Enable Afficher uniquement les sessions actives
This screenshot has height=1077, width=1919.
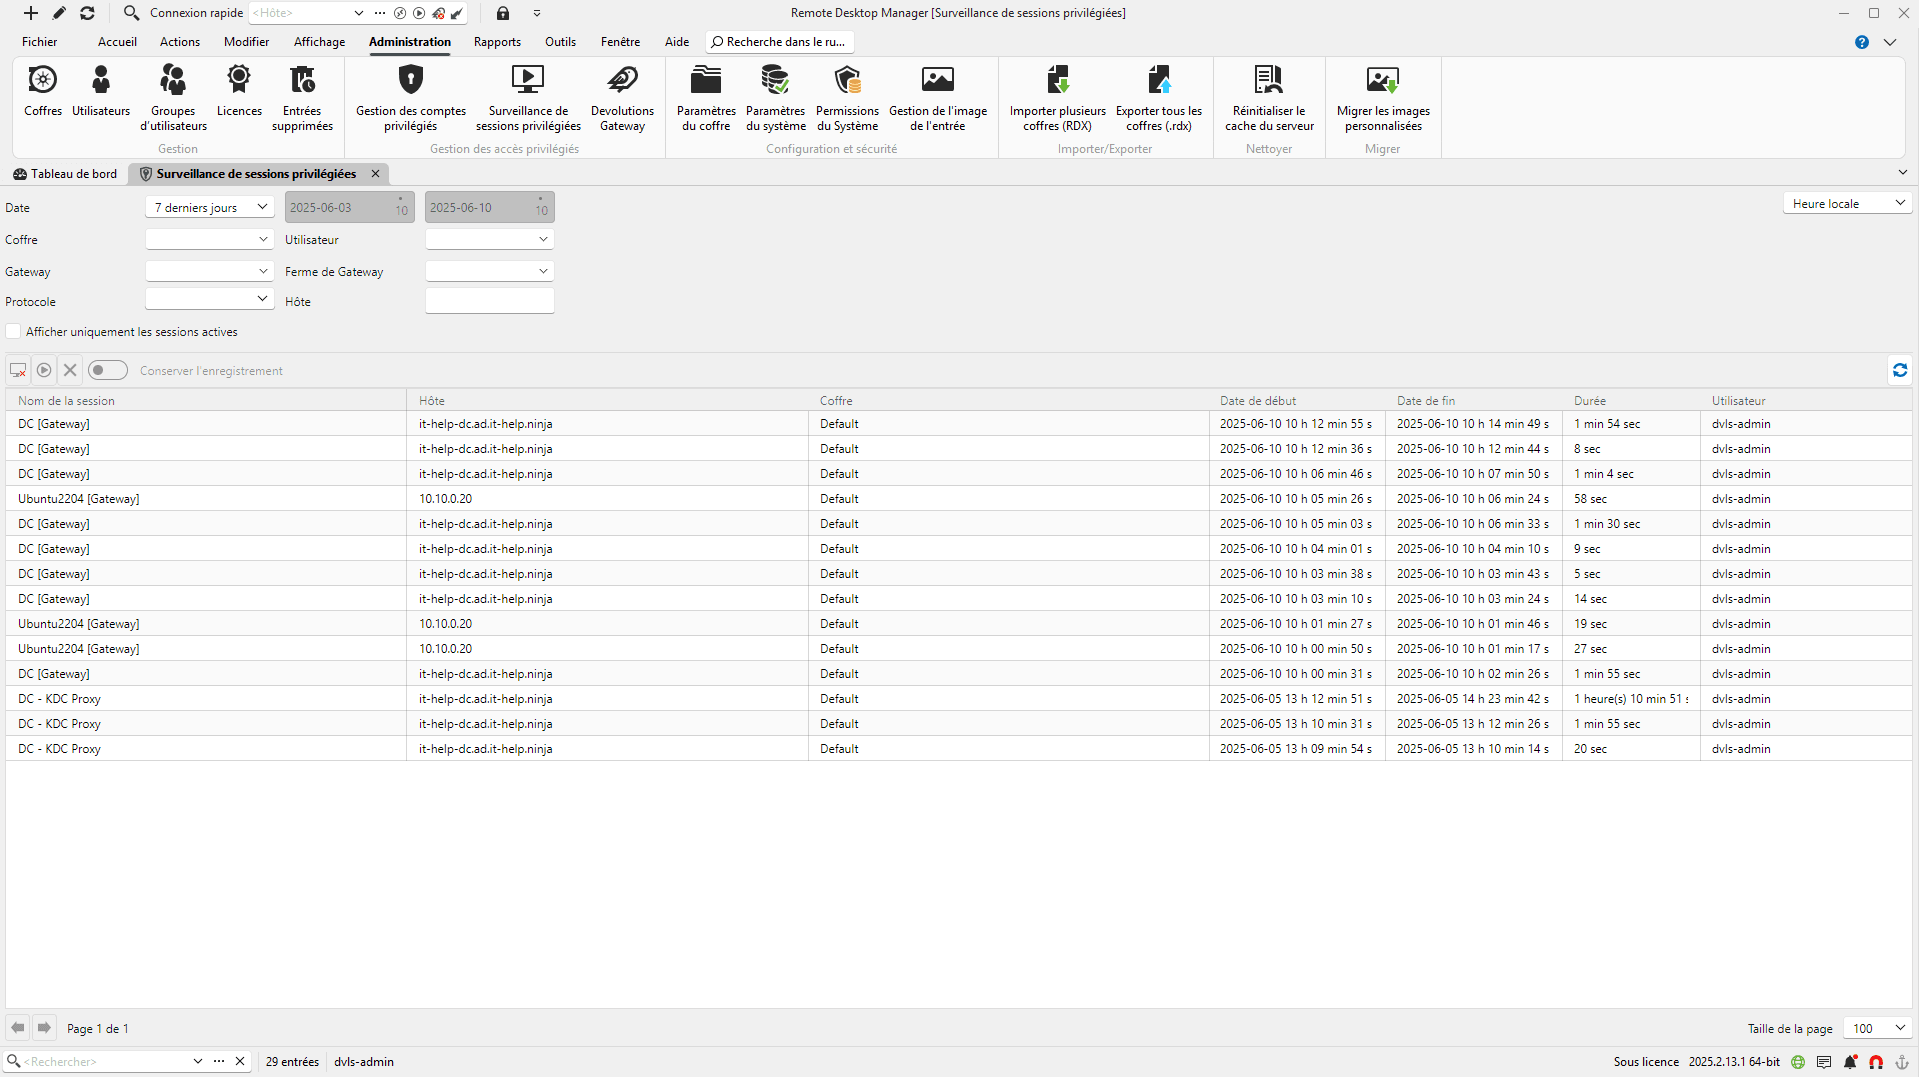[13, 331]
